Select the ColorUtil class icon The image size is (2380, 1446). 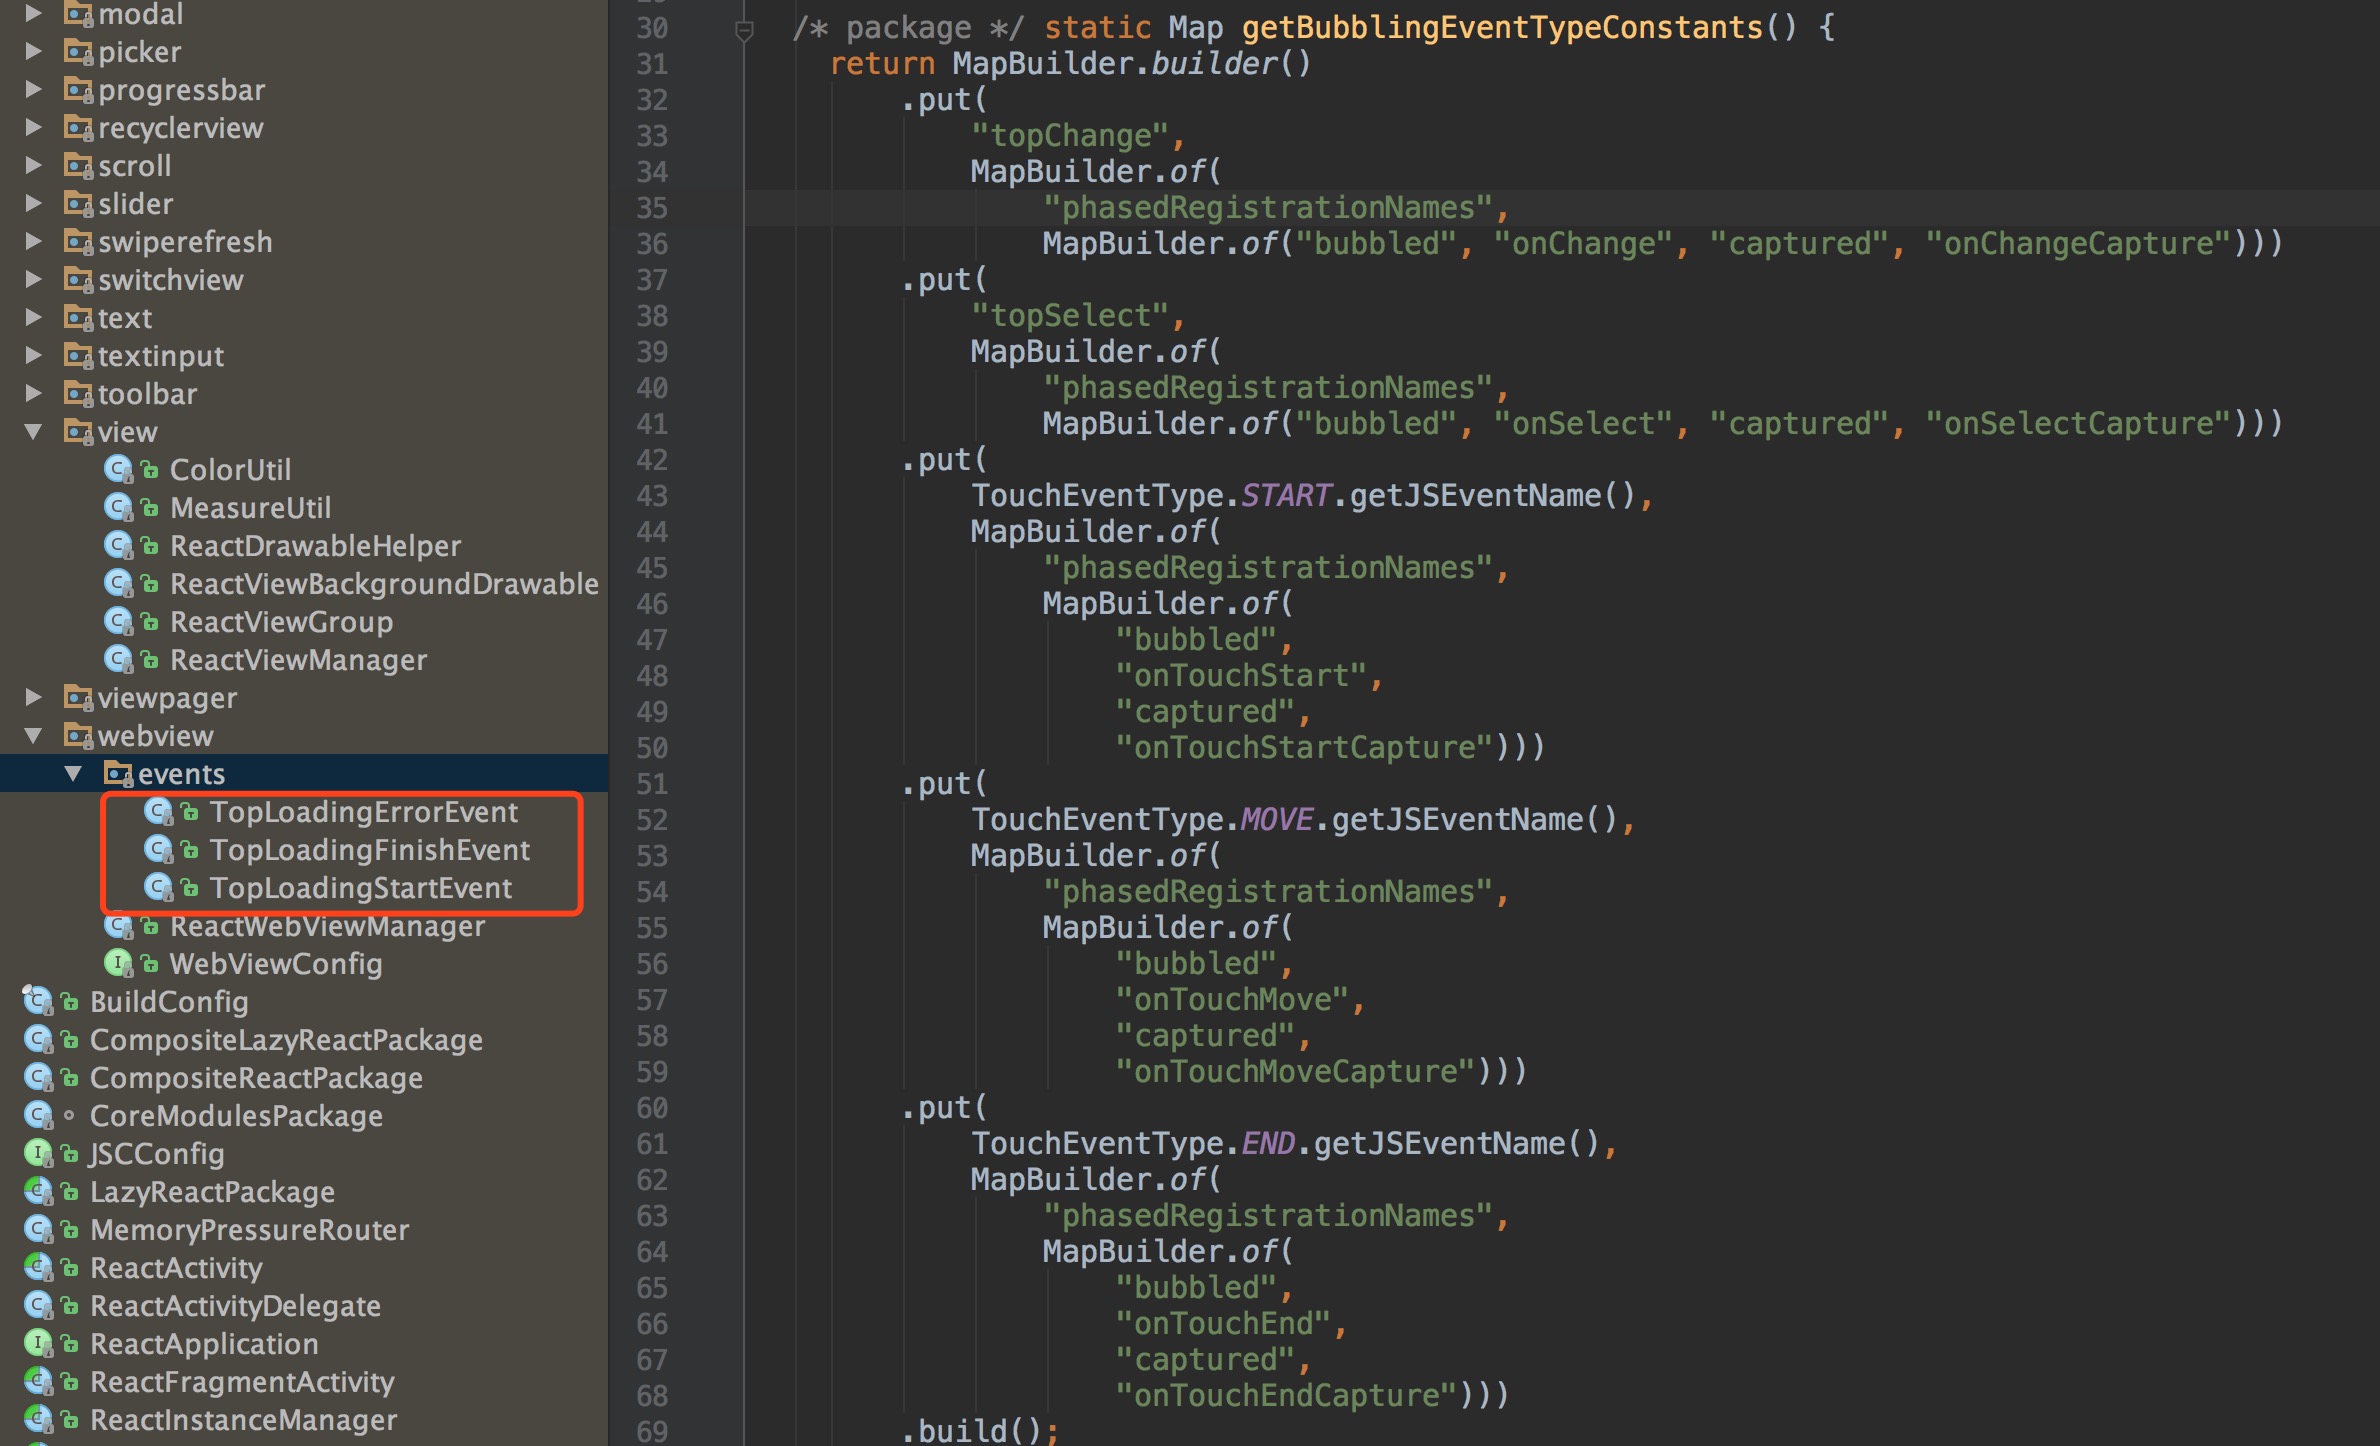point(118,469)
